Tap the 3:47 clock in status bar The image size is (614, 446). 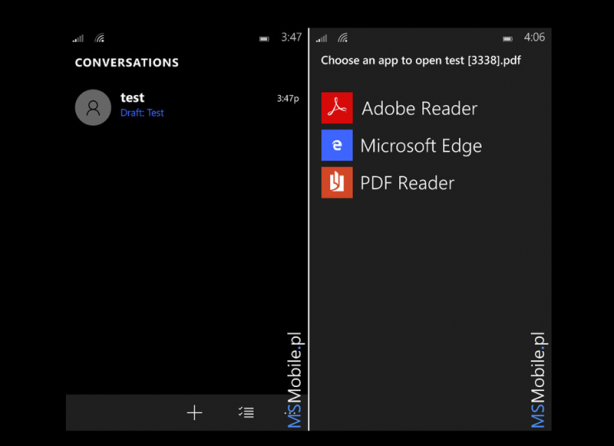tap(291, 37)
